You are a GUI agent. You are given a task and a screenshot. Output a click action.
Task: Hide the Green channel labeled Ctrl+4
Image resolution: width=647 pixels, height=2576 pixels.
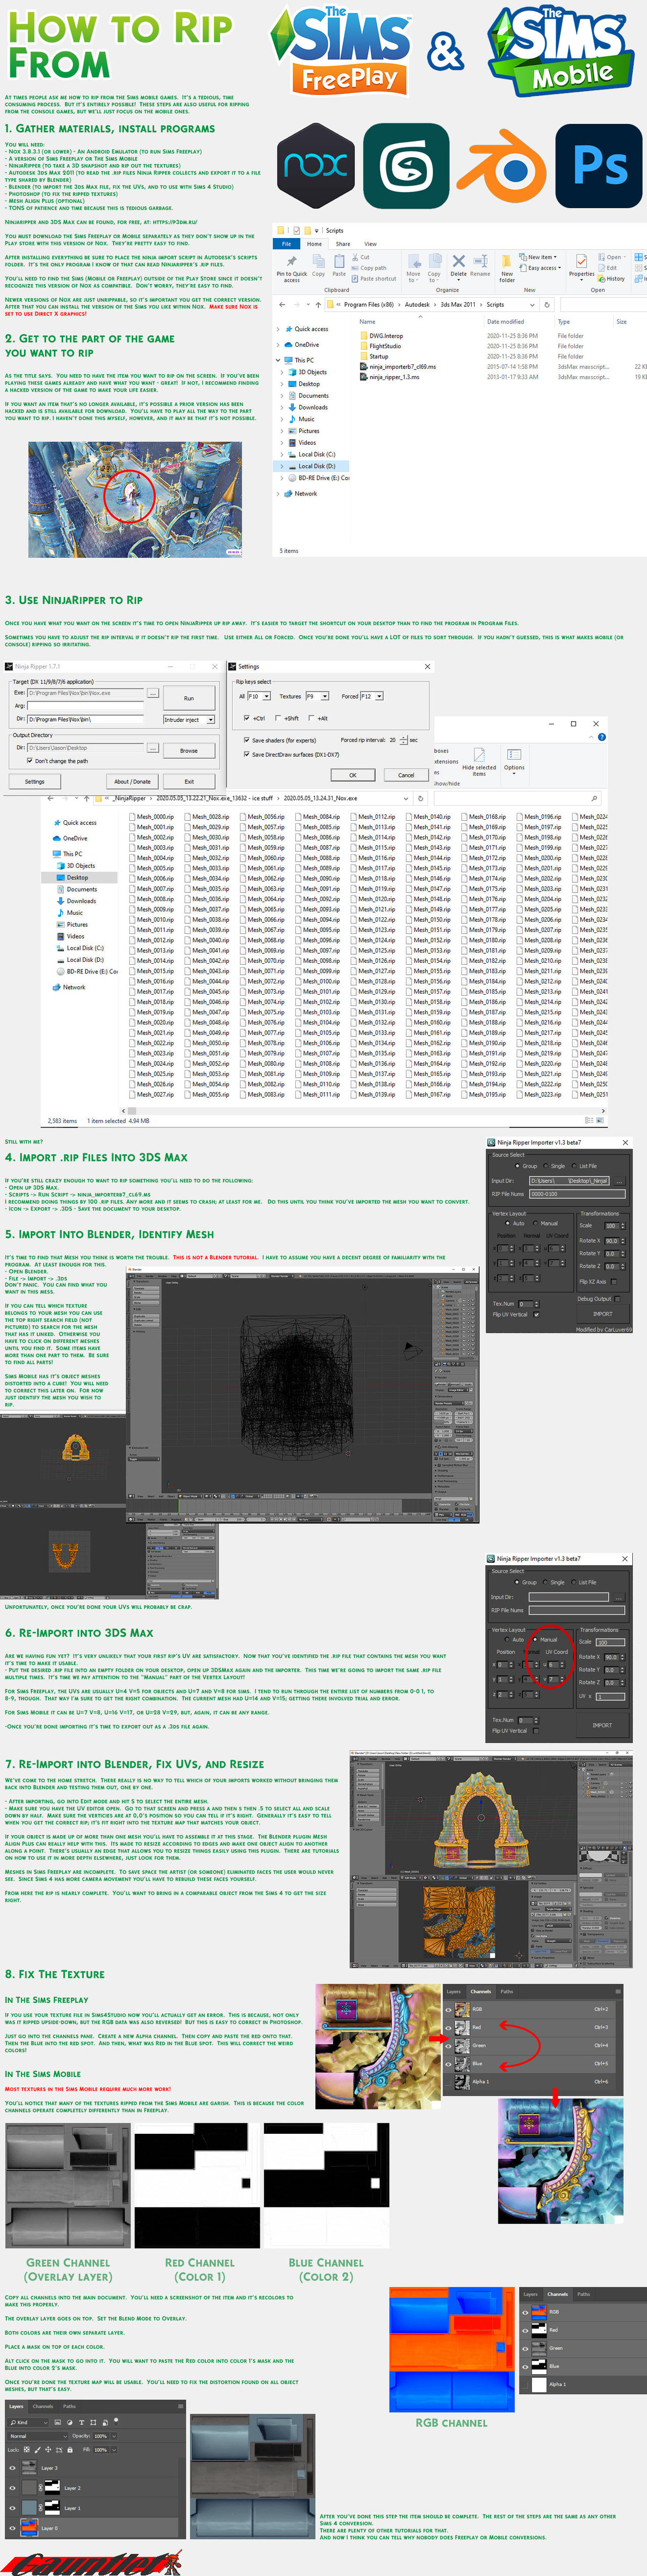pyautogui.click(x=447, y=2045)
